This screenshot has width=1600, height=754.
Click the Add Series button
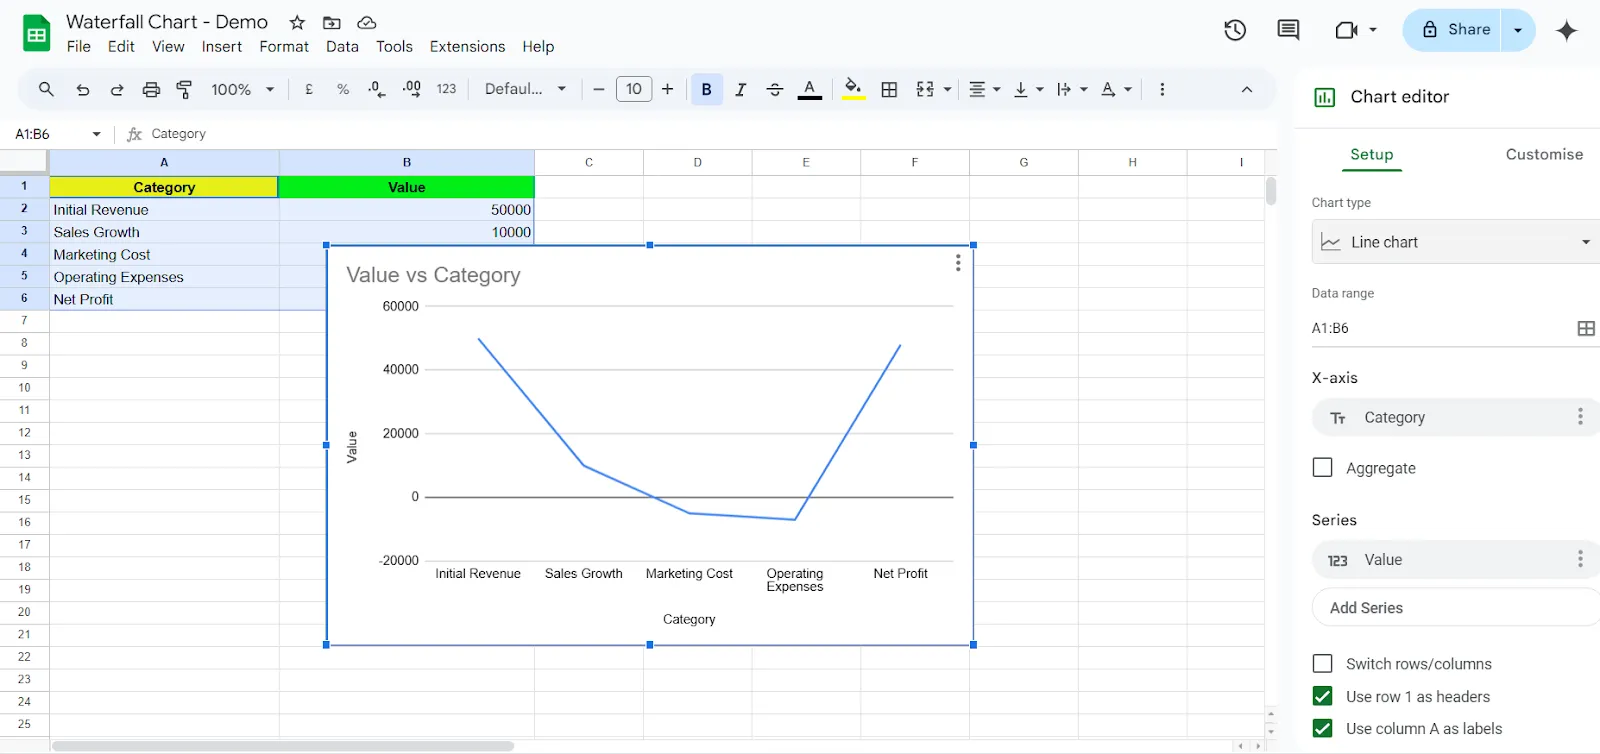(1456, 607)
